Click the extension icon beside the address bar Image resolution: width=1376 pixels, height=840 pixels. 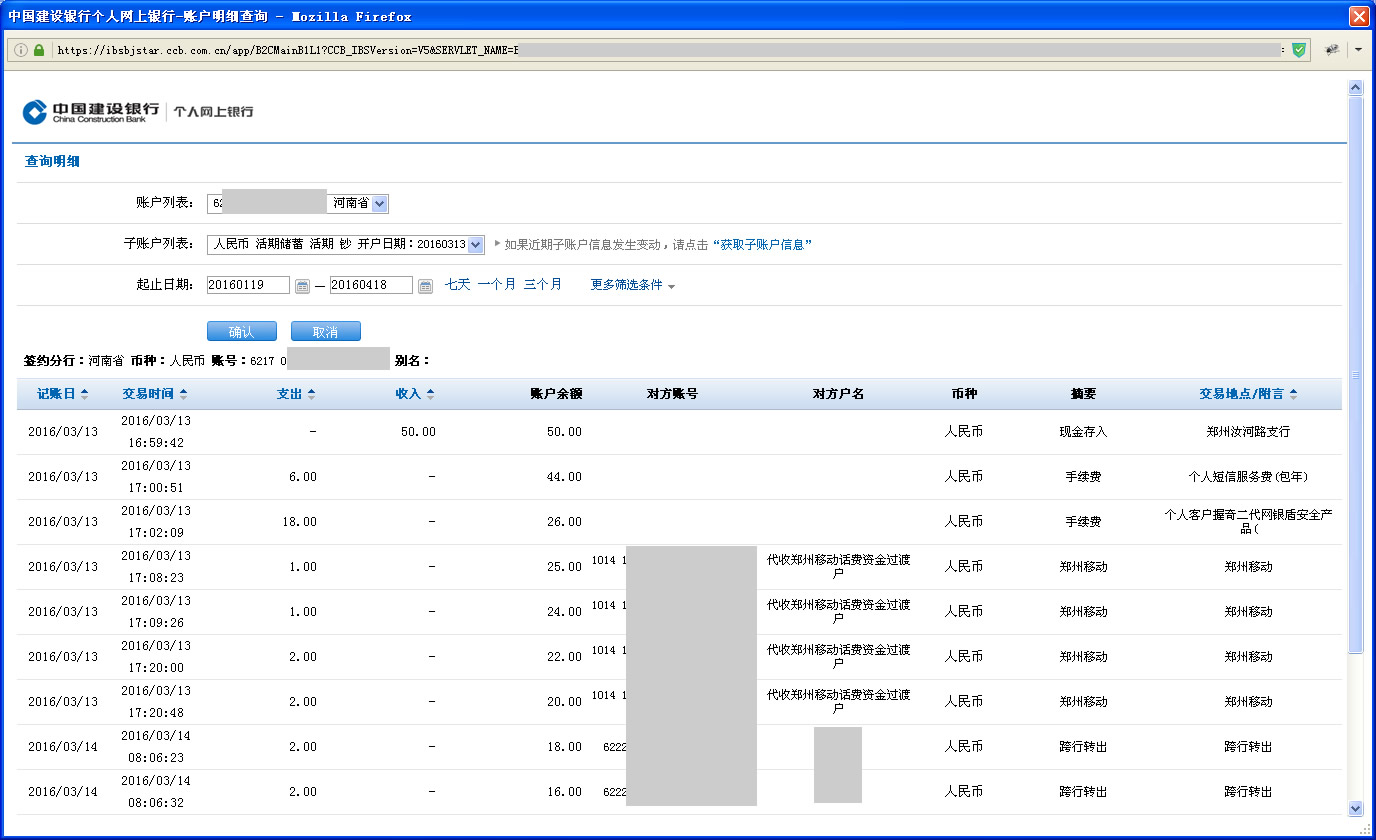point(1332,49)
